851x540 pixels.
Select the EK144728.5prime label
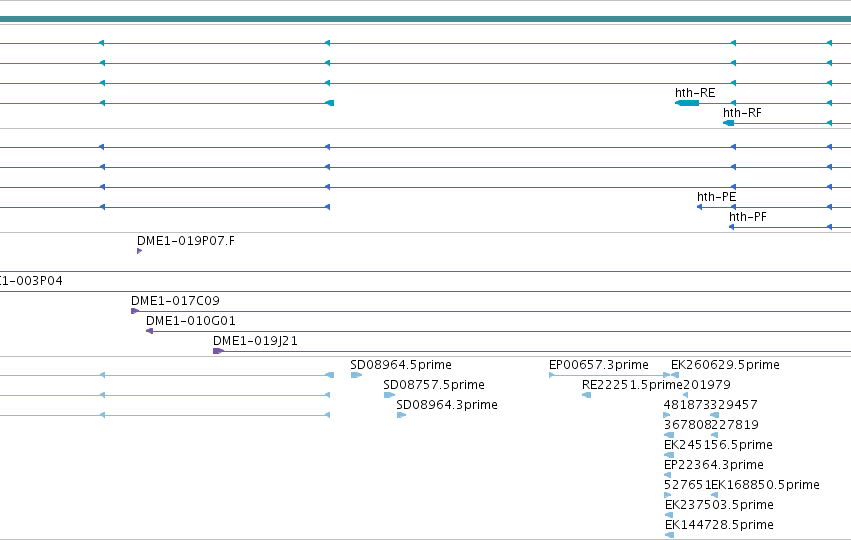pyautogui.click(x=719, y=525)
